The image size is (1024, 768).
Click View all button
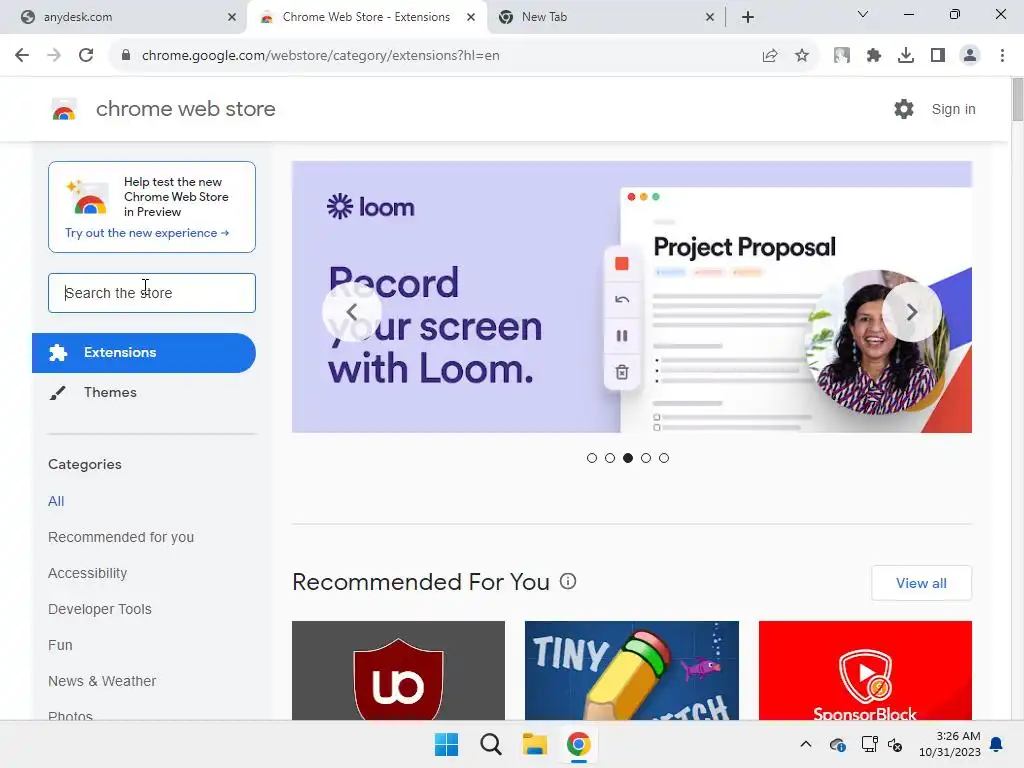point(921,583)
